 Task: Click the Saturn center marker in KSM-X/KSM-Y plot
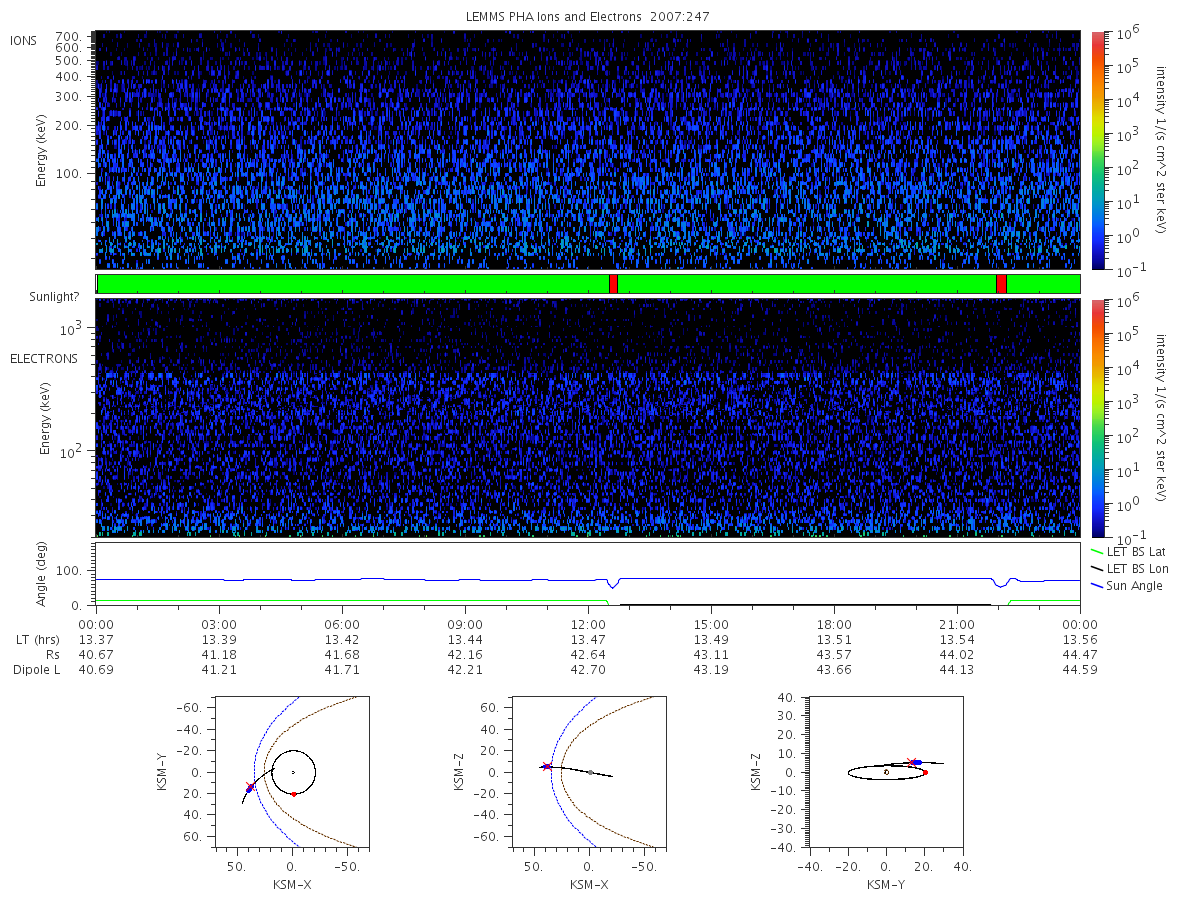[293, 772]
